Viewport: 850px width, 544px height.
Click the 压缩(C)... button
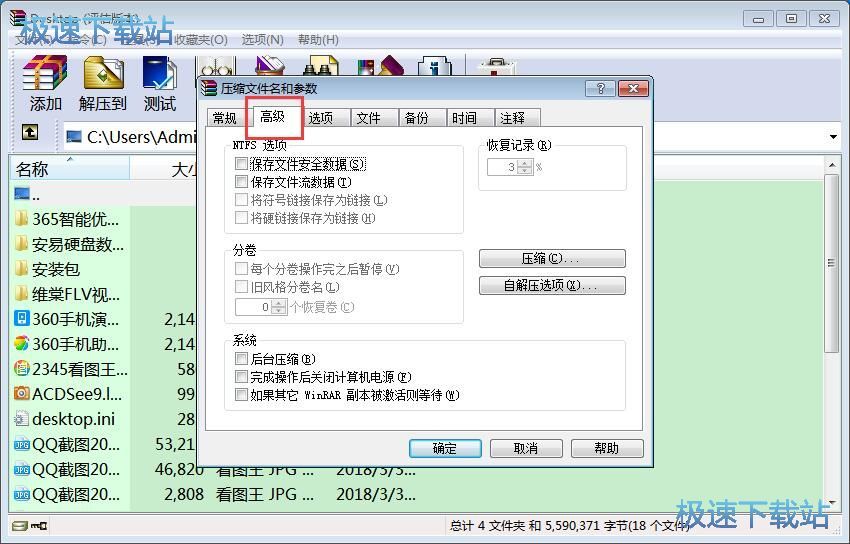[552, 258]
